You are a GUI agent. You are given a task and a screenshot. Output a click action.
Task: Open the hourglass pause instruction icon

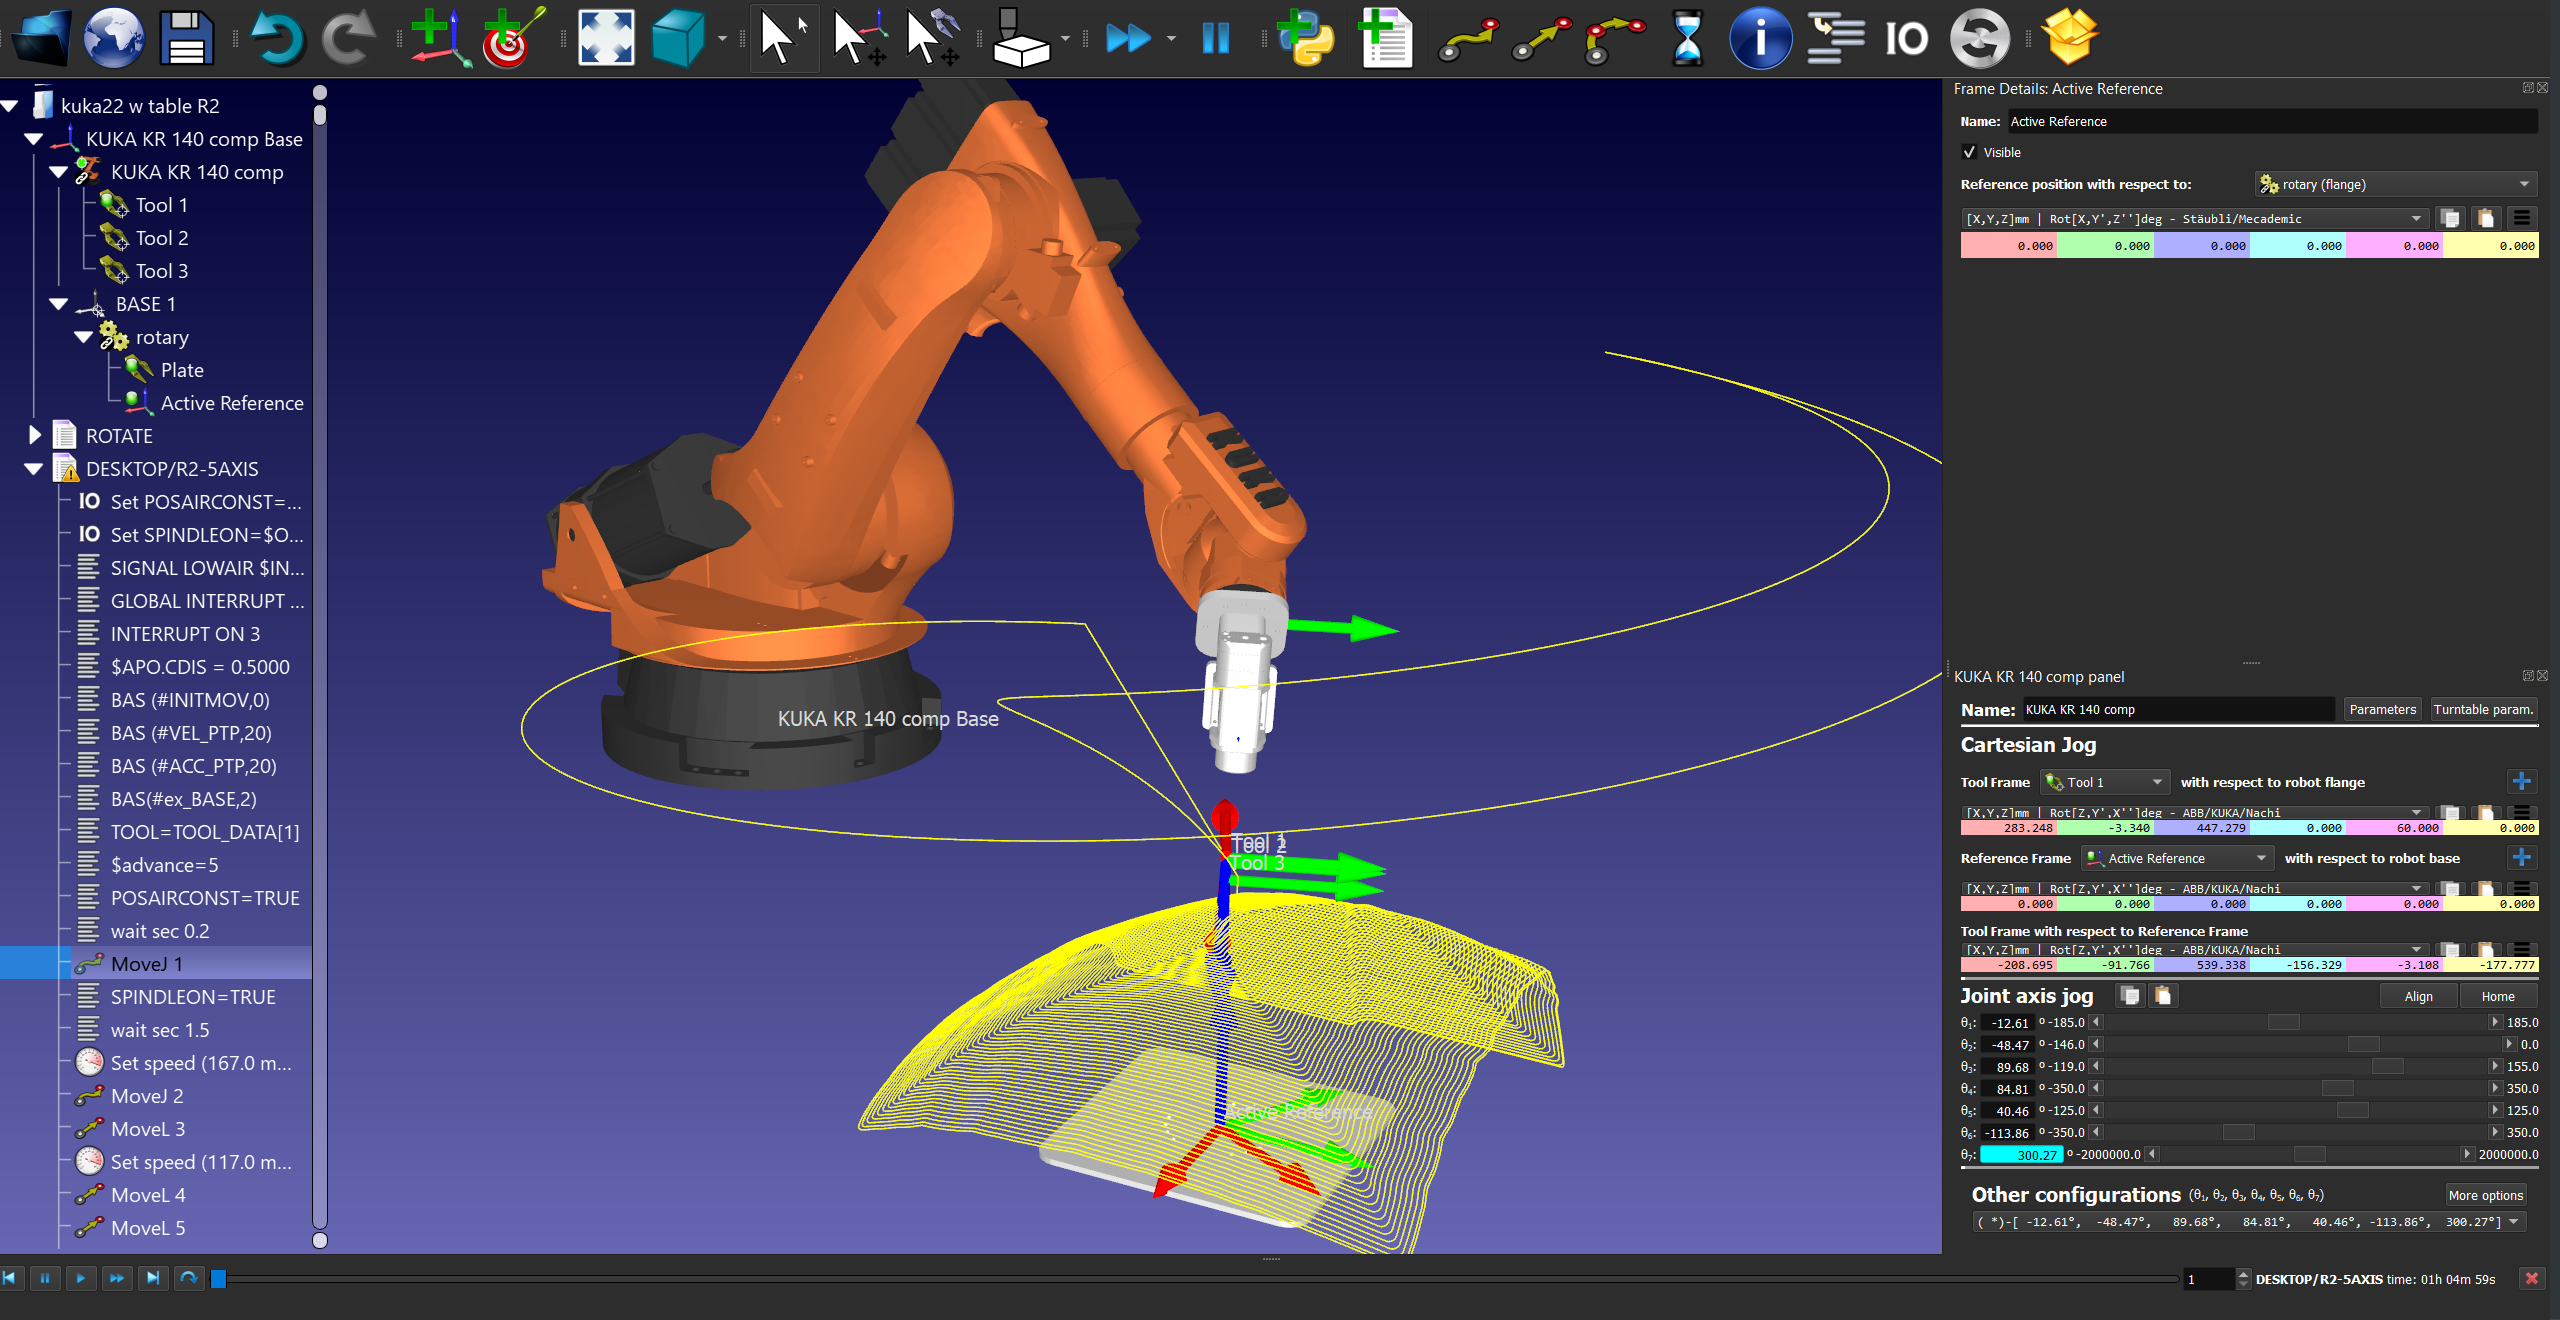[1687, 38]
